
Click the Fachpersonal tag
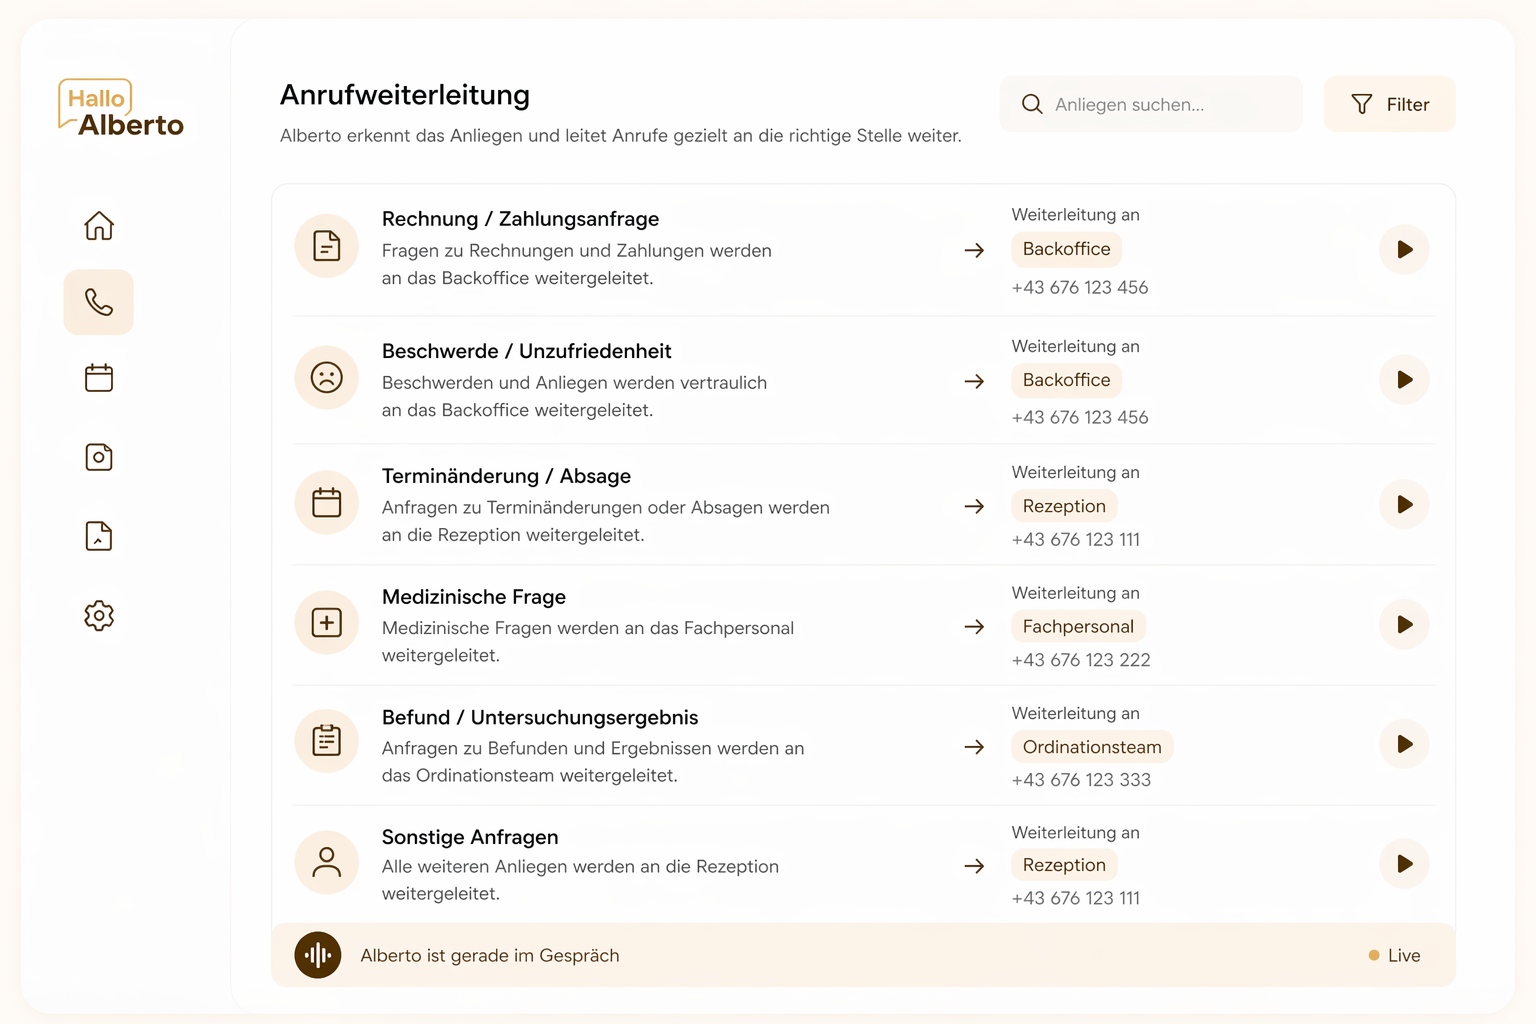click(1078, 627)
